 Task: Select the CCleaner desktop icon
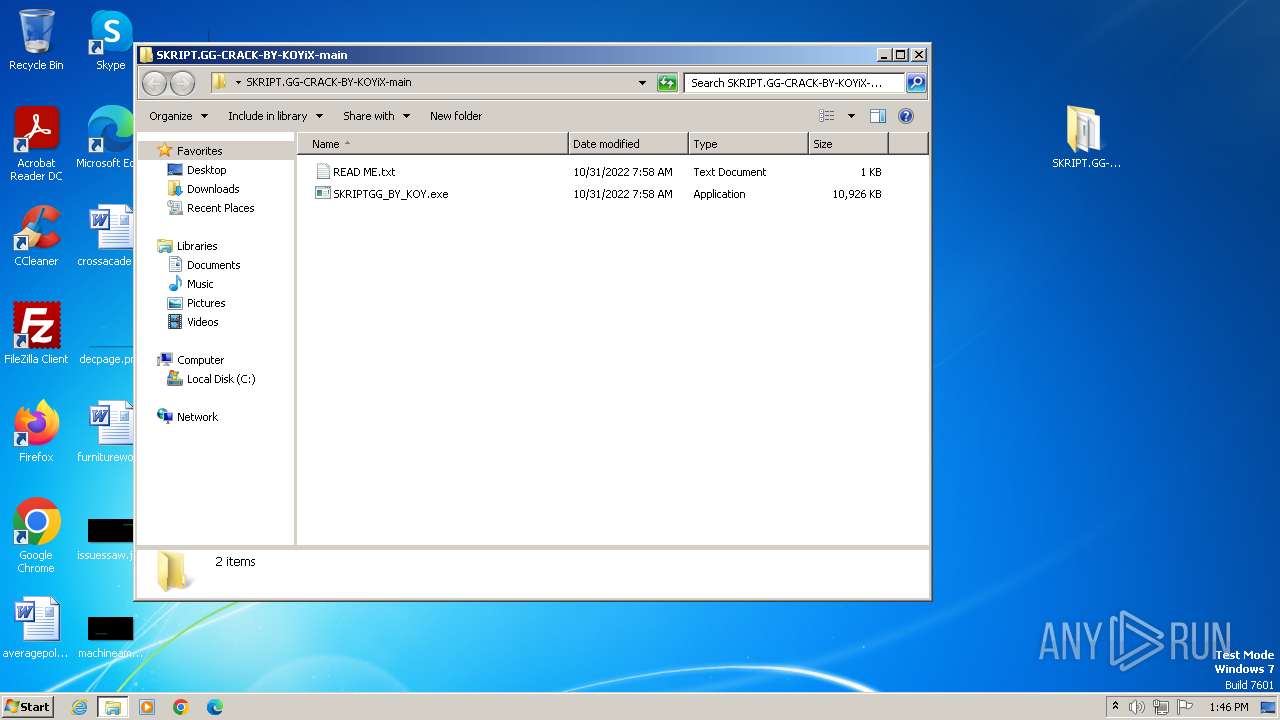tap(36, 236)
